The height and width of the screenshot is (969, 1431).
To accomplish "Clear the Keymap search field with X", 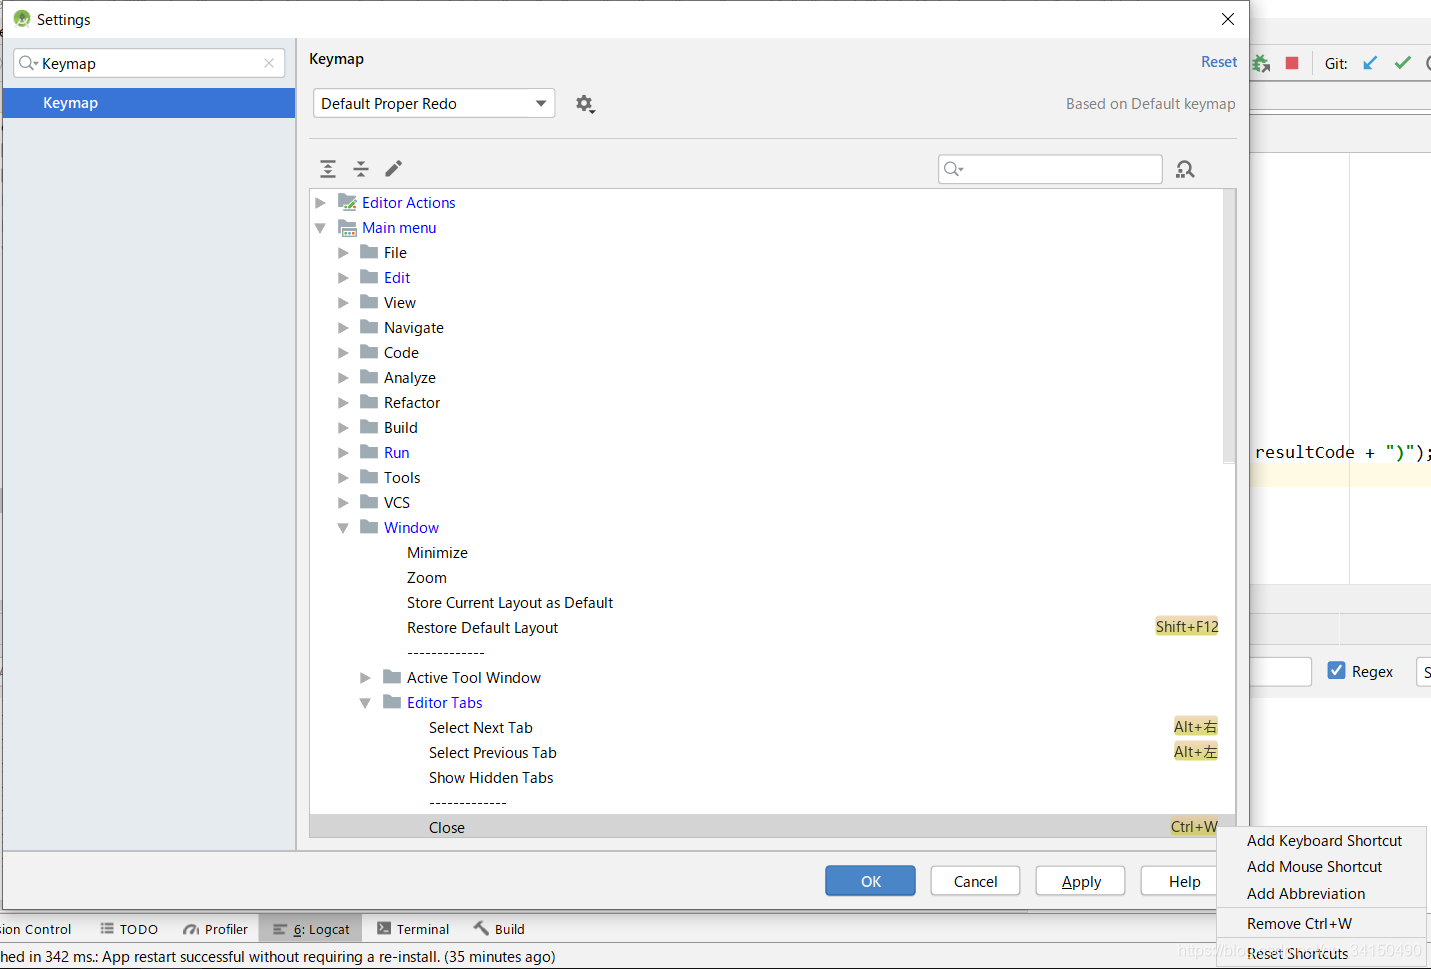I will 269,63.
